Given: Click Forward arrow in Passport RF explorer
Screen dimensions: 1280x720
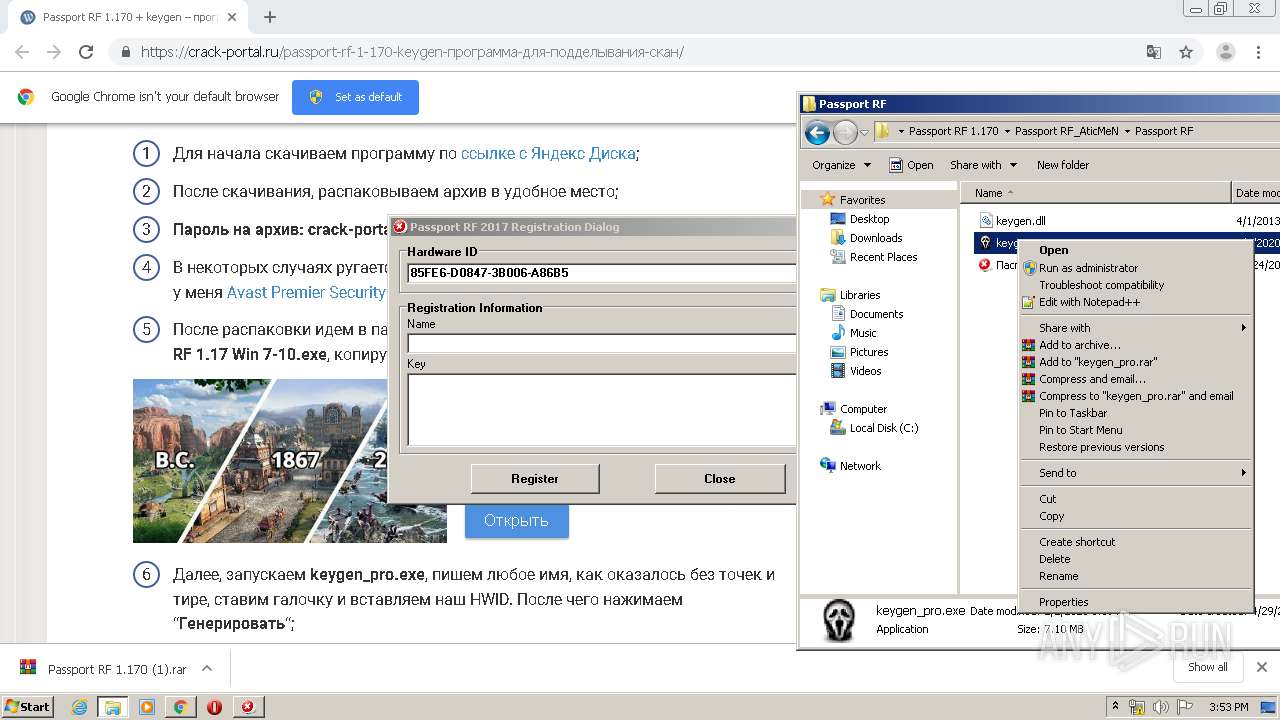Looking at the screenshot, I should click(x=845, y=131).
